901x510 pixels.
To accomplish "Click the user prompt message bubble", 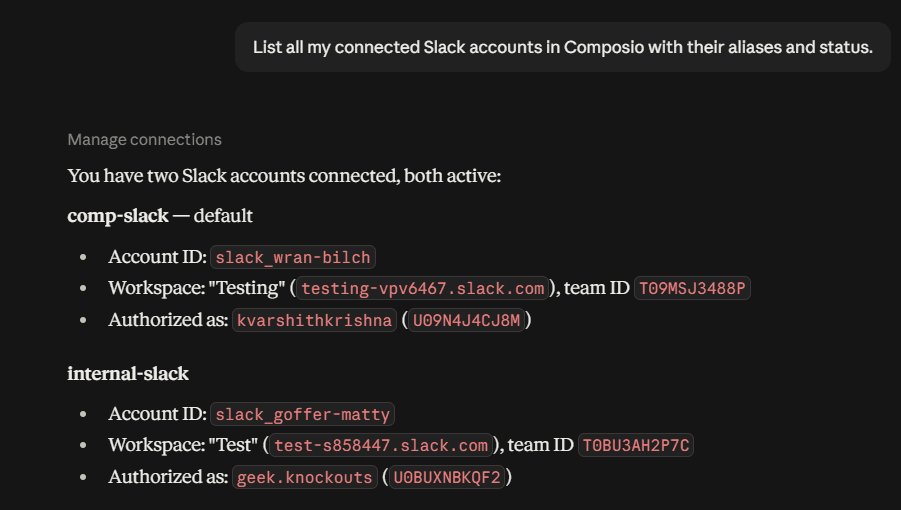I will point(563,47).
